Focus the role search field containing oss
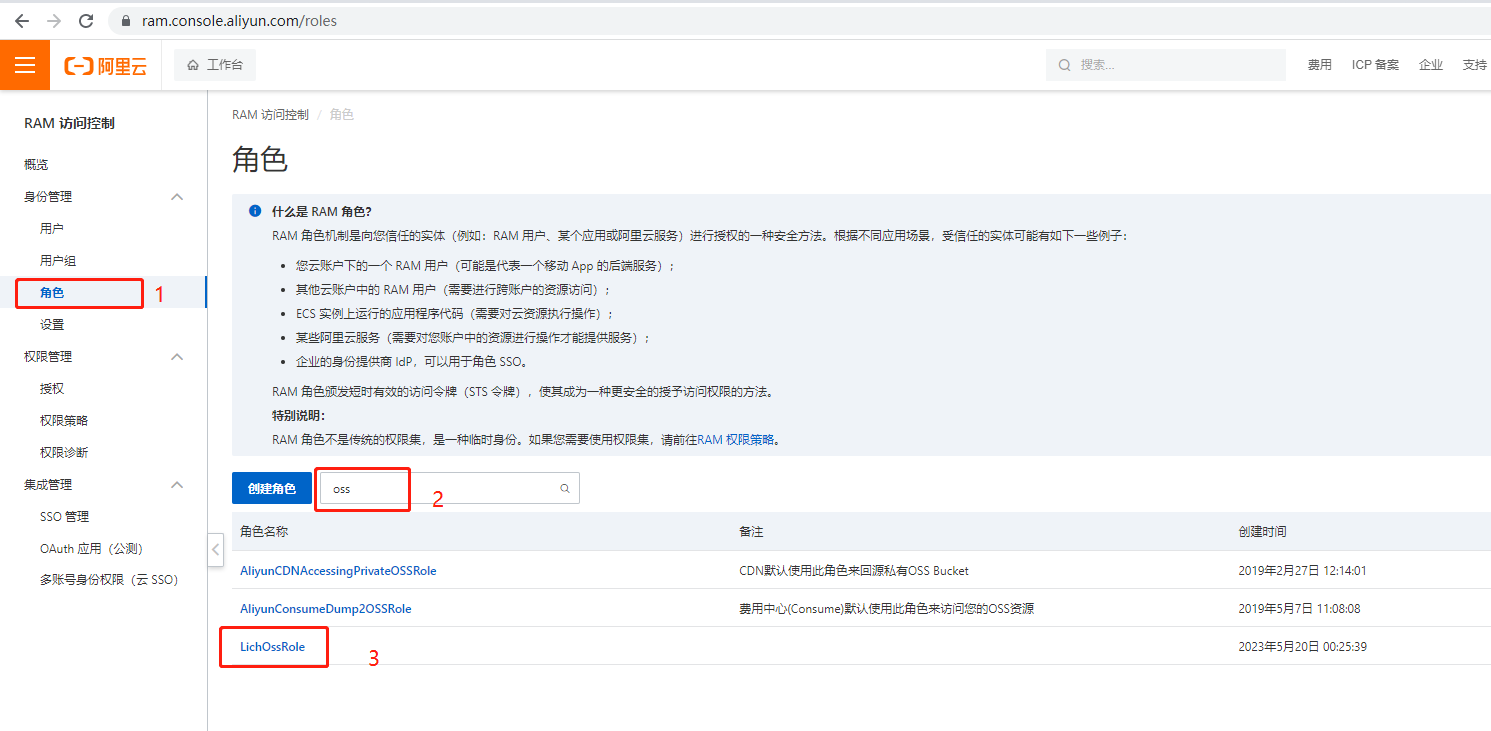The width and height of the screenshot is (1491, 731). click(x=450, y=488)
